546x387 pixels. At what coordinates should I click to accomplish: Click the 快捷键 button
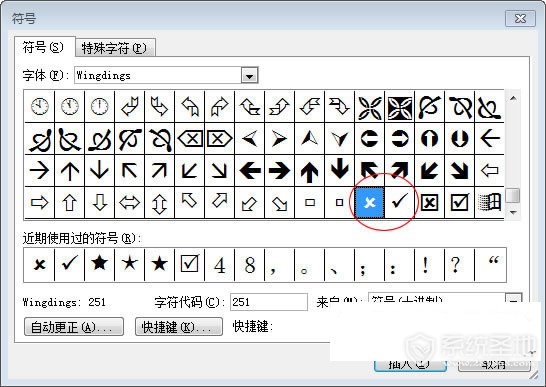click(x=179, y=327)
